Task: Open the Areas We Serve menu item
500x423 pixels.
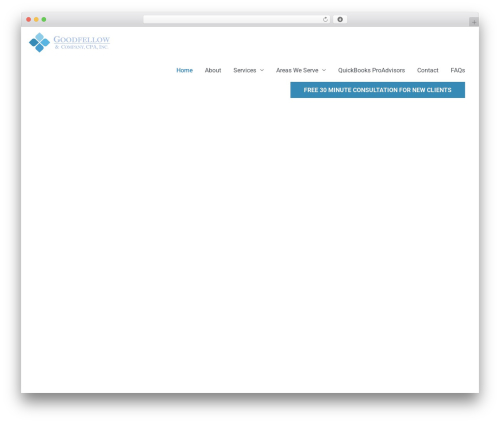Action: click(297, 70)
